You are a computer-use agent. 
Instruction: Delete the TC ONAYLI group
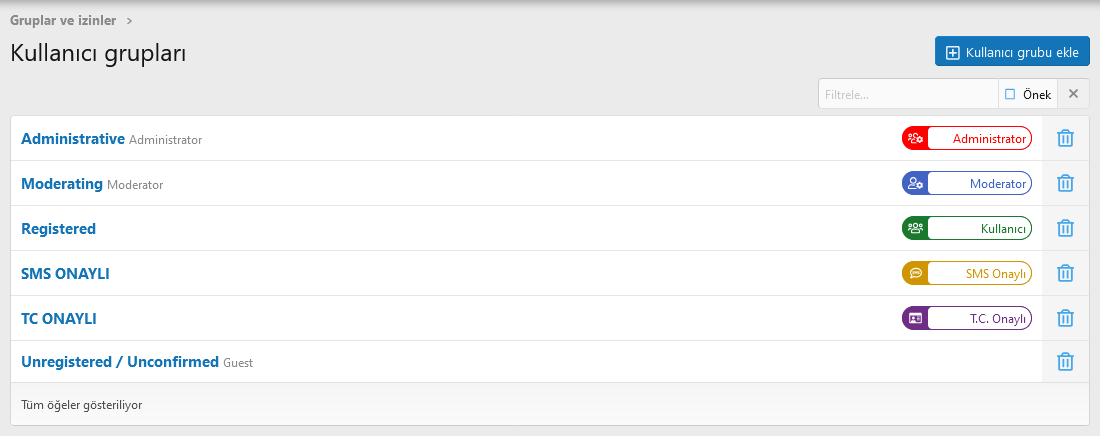pos(1066,318)
